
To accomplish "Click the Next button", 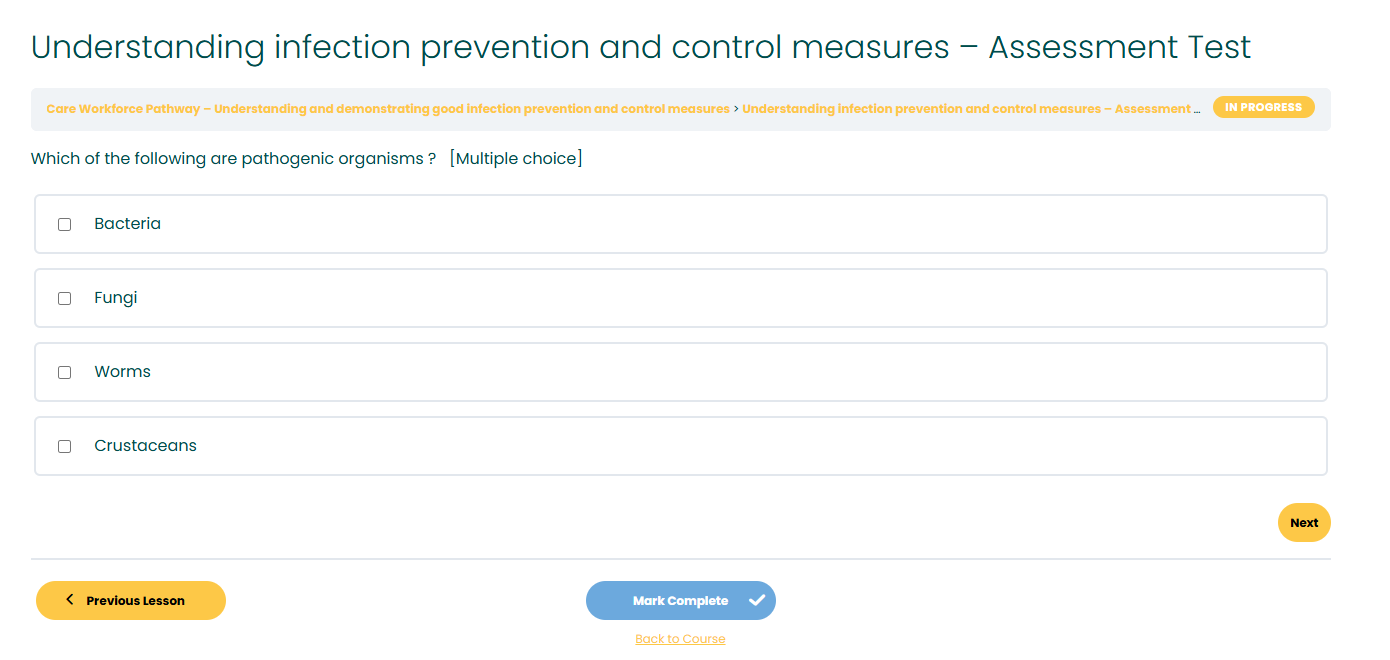I will (x=1304, y=522).
